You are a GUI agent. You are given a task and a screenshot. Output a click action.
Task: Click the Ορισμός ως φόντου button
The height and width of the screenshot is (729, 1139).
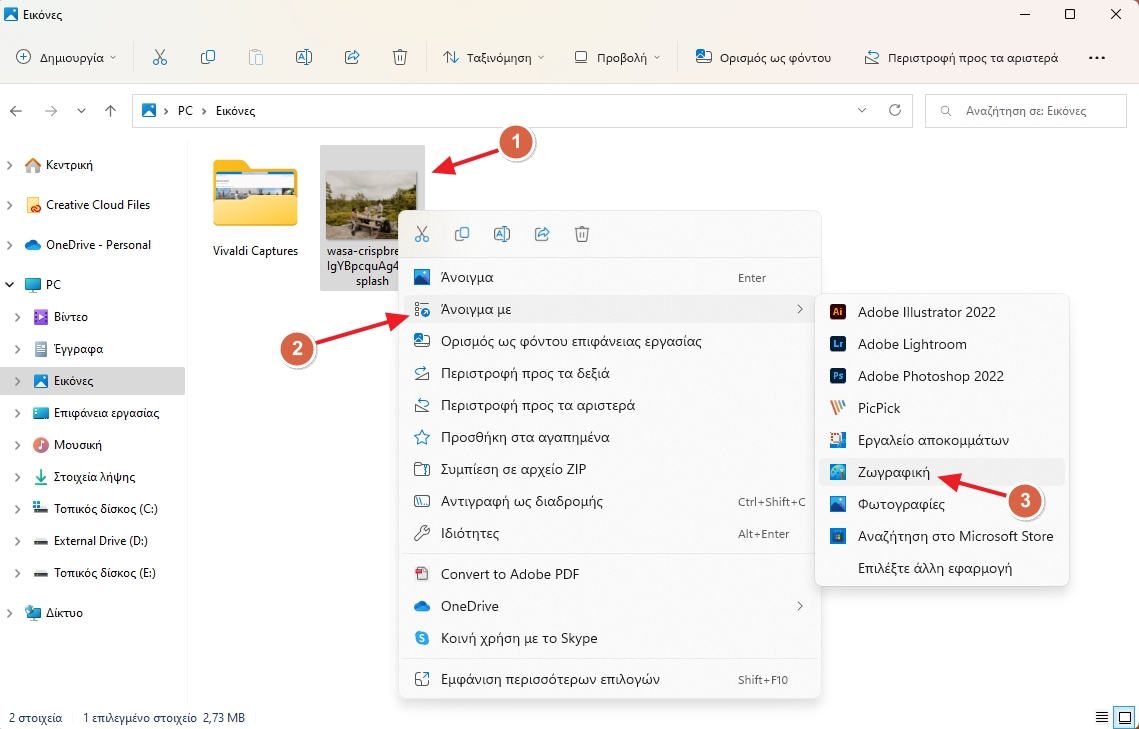click(x=764, y=57)
